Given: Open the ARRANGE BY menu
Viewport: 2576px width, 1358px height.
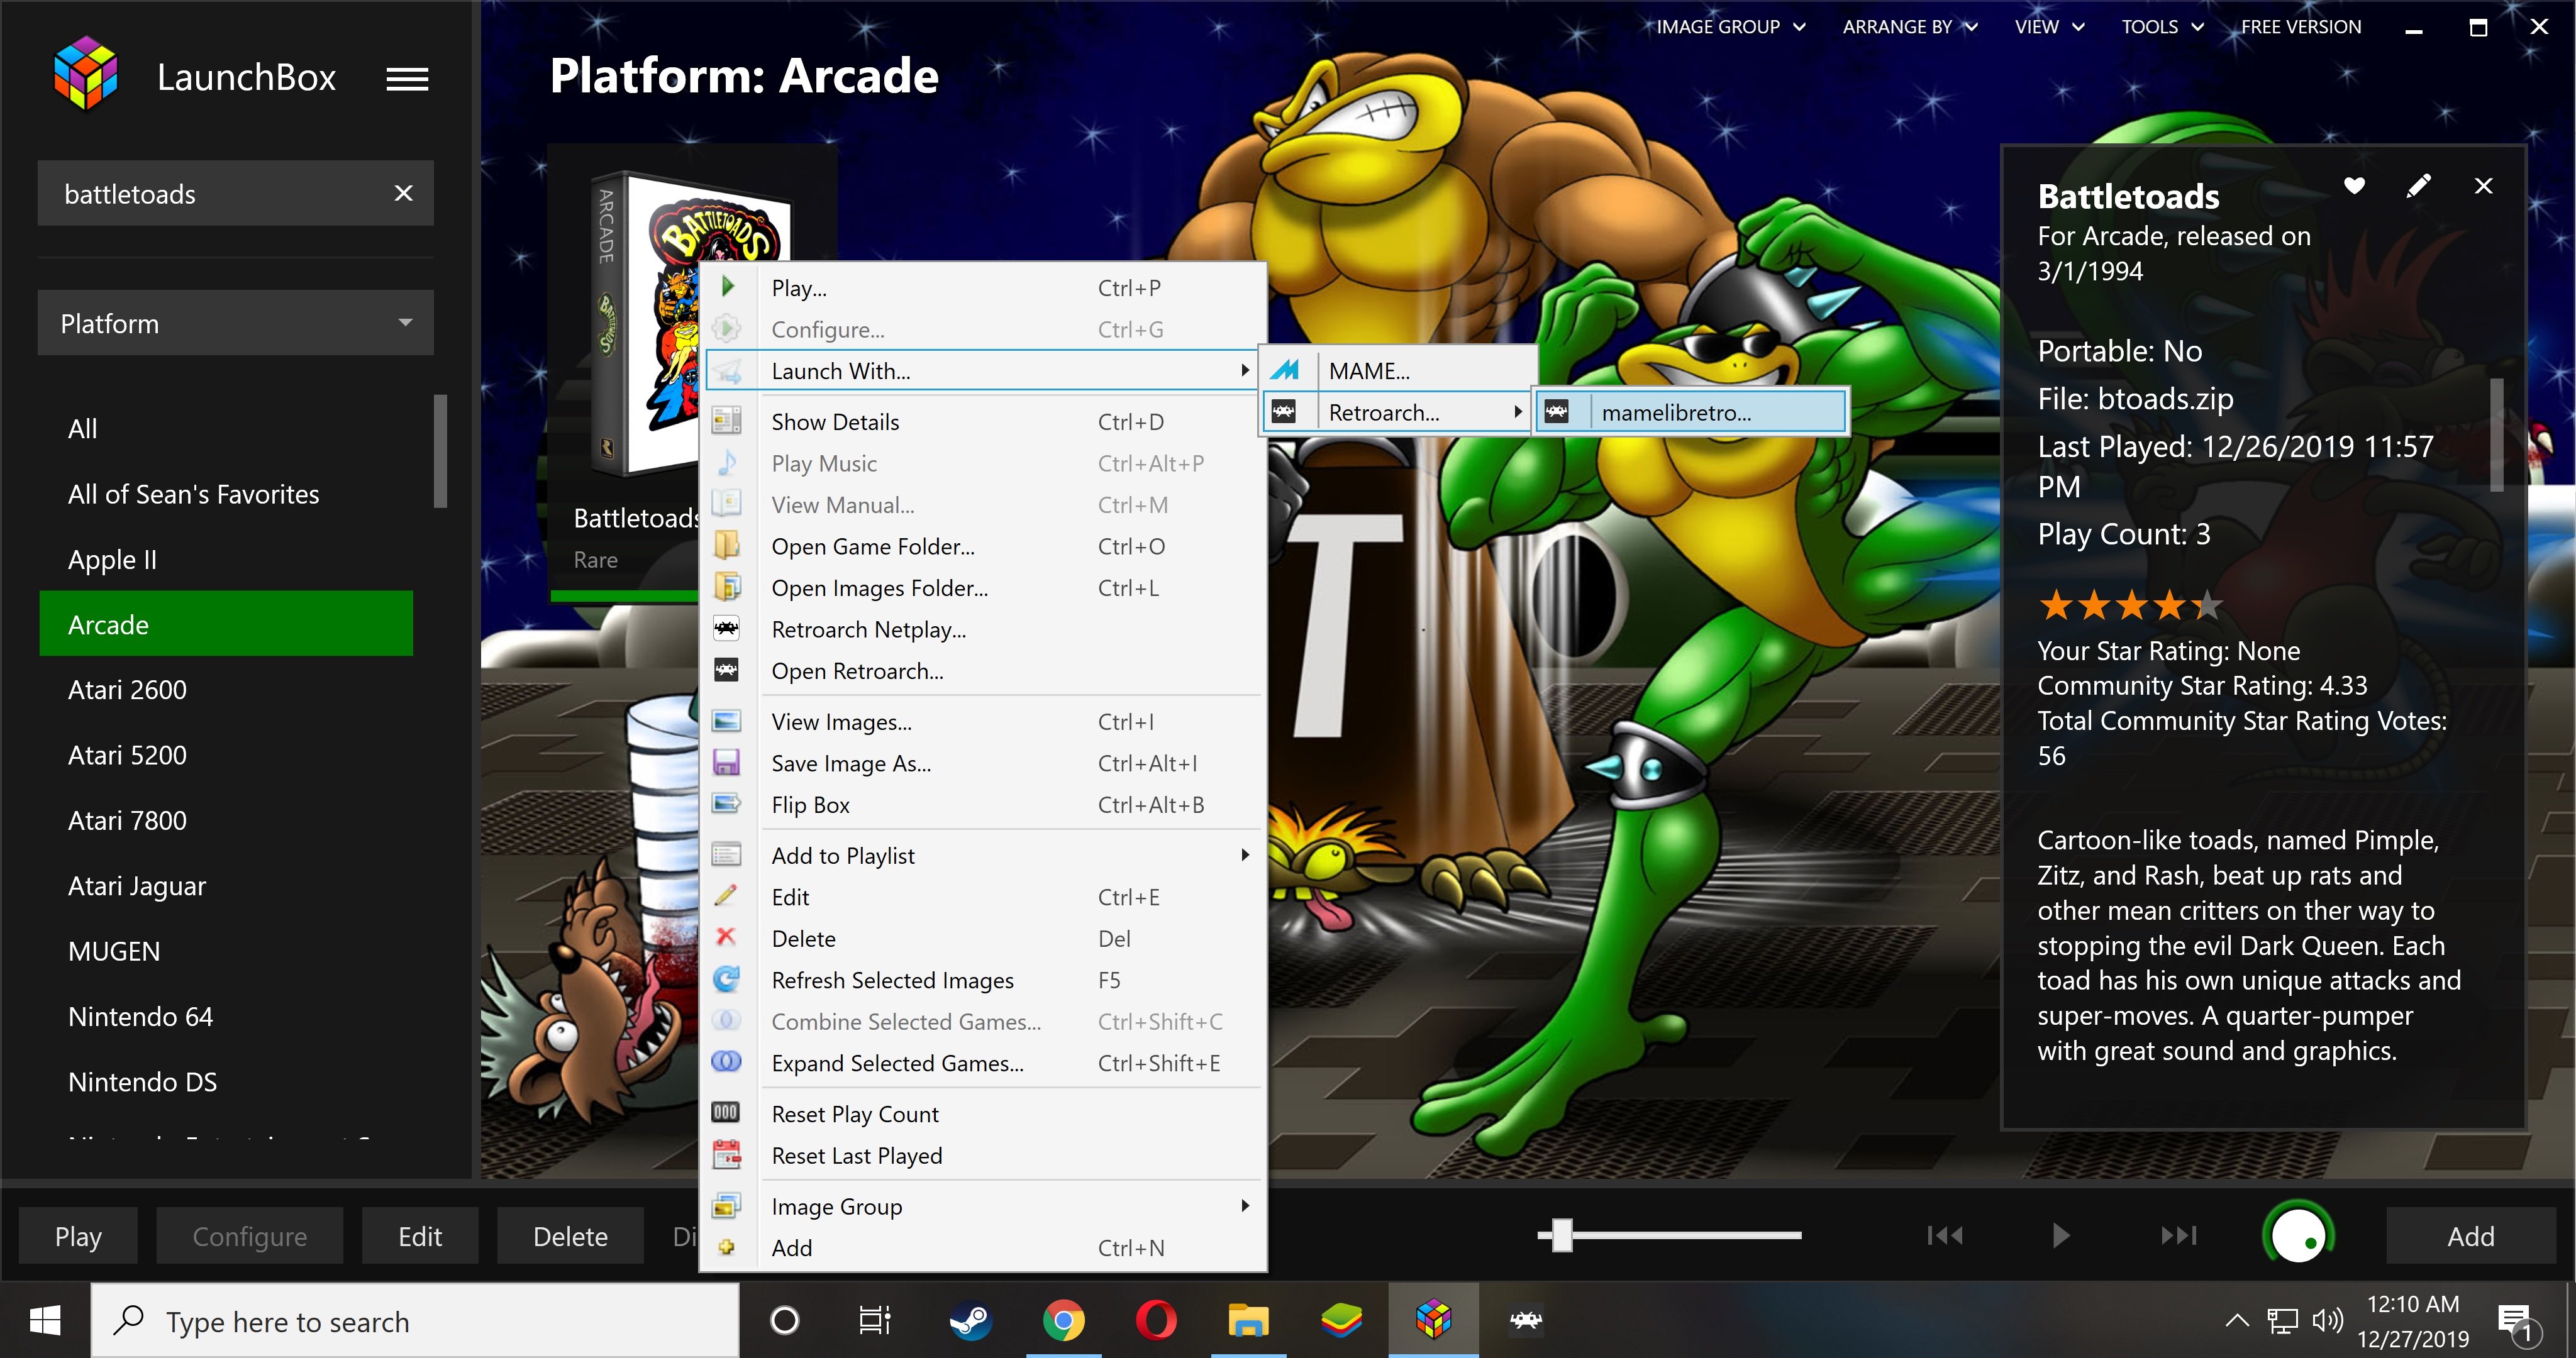Looking at the screenshot, I should pos(1910,27).
